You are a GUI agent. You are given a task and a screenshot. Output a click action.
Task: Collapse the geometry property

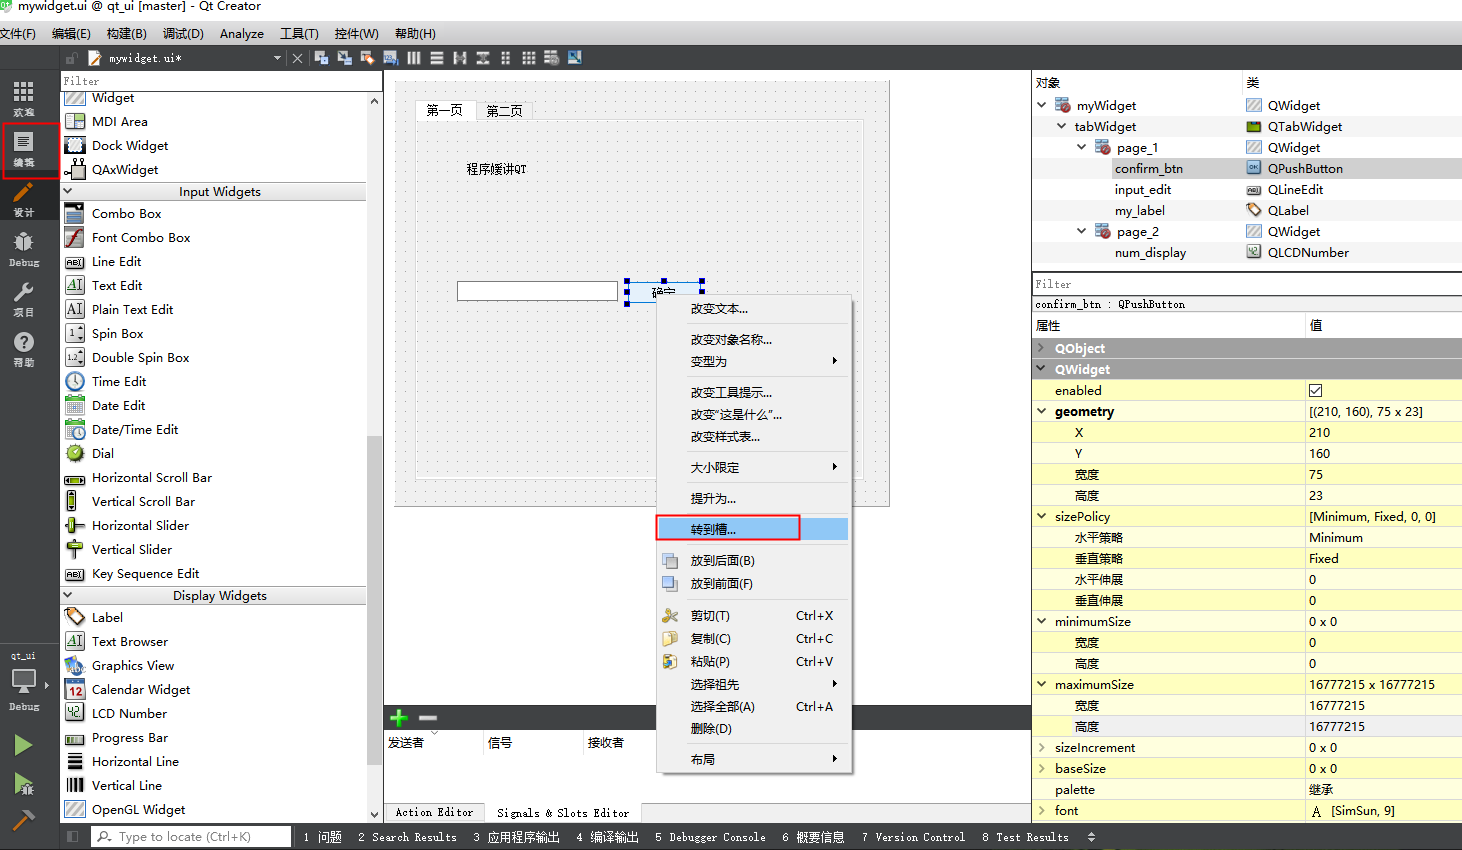[1042, 411]
